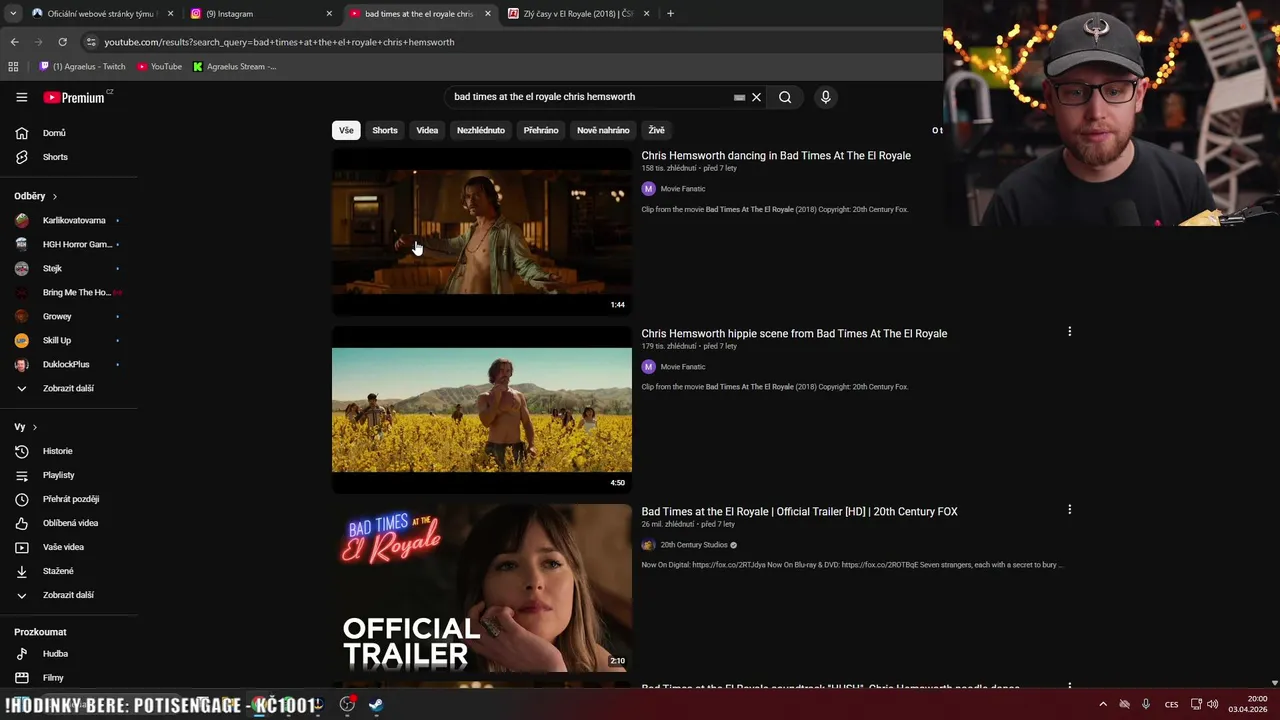Show hidden icons in system tray
This screenshot has width=1280, height=720.
tap(1103, 704)
